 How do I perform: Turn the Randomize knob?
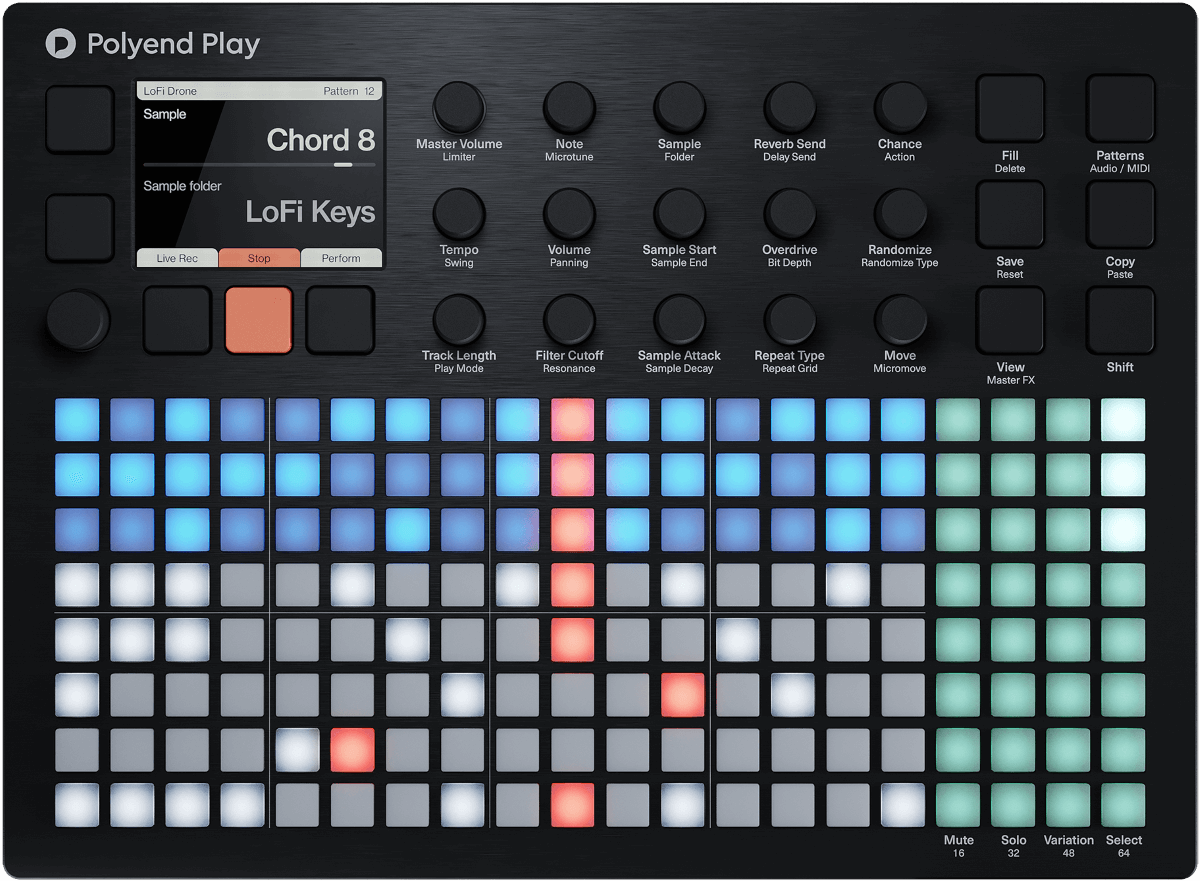[899, 214]
